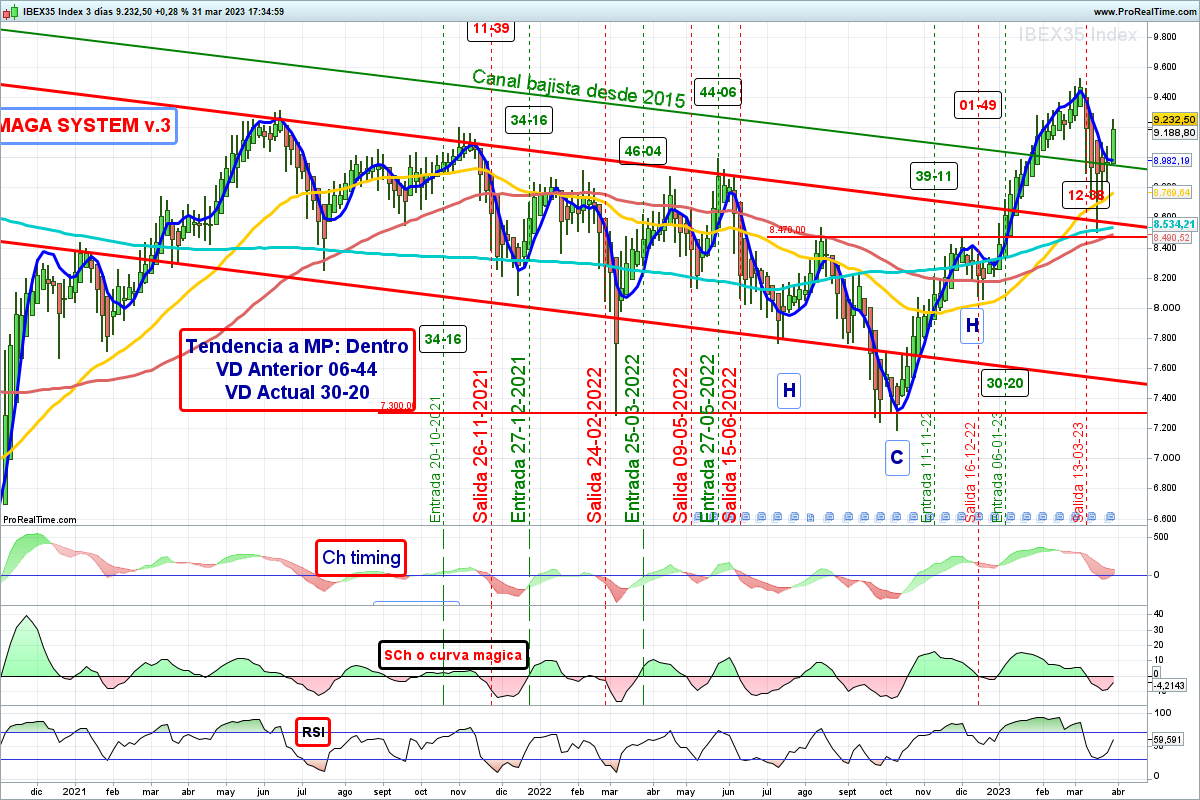The width and height of the screenshot is (1200, 800).
Task: Click the Entrada 06-01-23 vertical label
Action: [996, 468]
